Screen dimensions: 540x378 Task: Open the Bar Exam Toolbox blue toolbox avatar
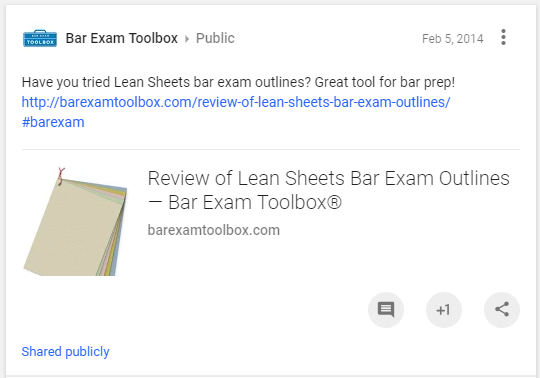[40, 38]
